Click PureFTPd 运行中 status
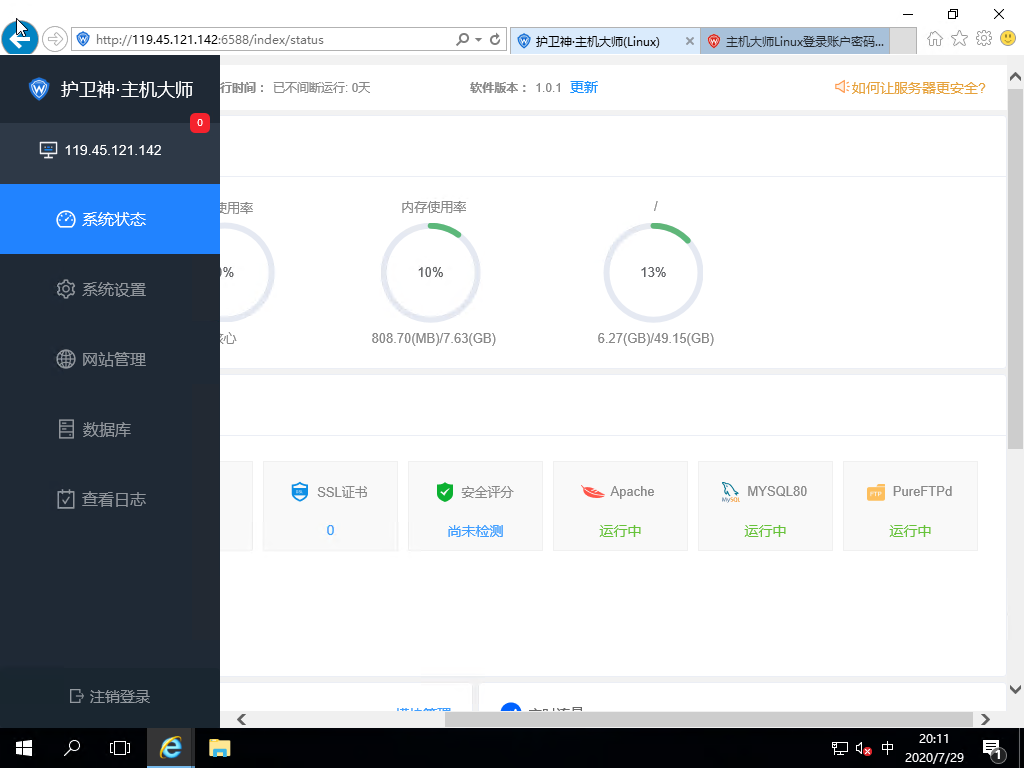 (910, 531)
